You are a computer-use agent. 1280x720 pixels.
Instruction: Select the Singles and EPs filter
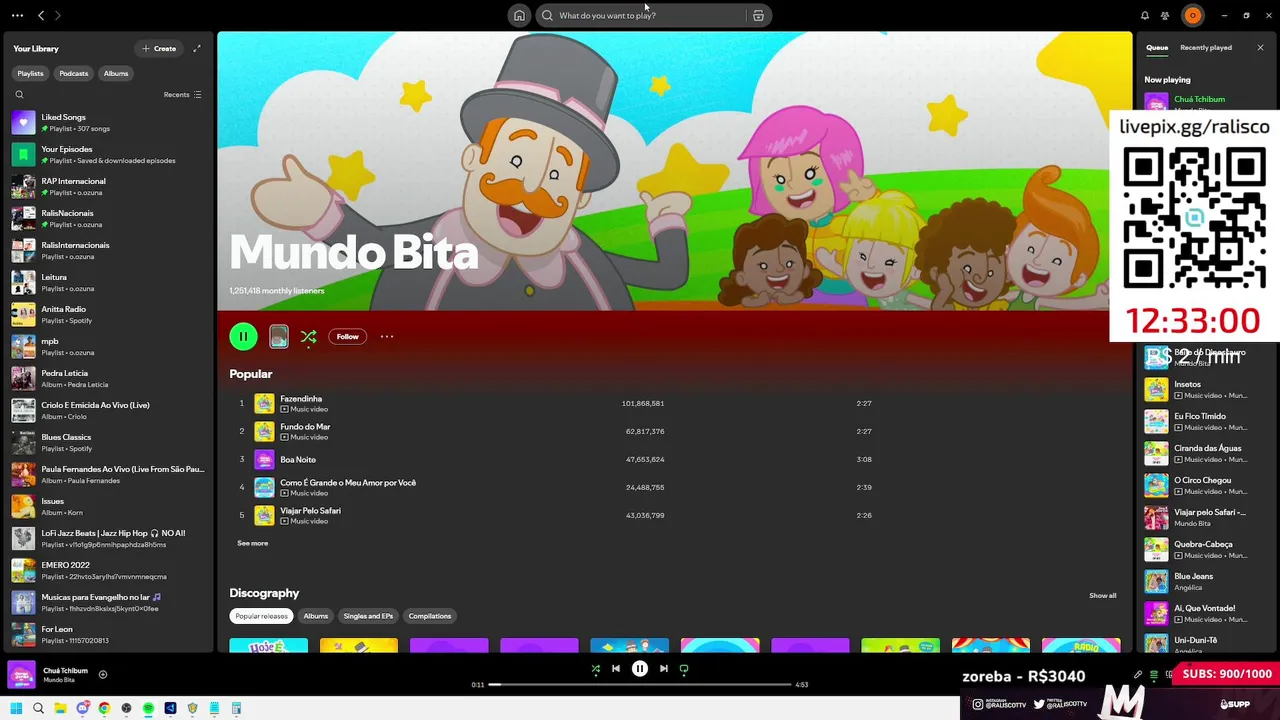pyautogui.click(x=368, y=616)
